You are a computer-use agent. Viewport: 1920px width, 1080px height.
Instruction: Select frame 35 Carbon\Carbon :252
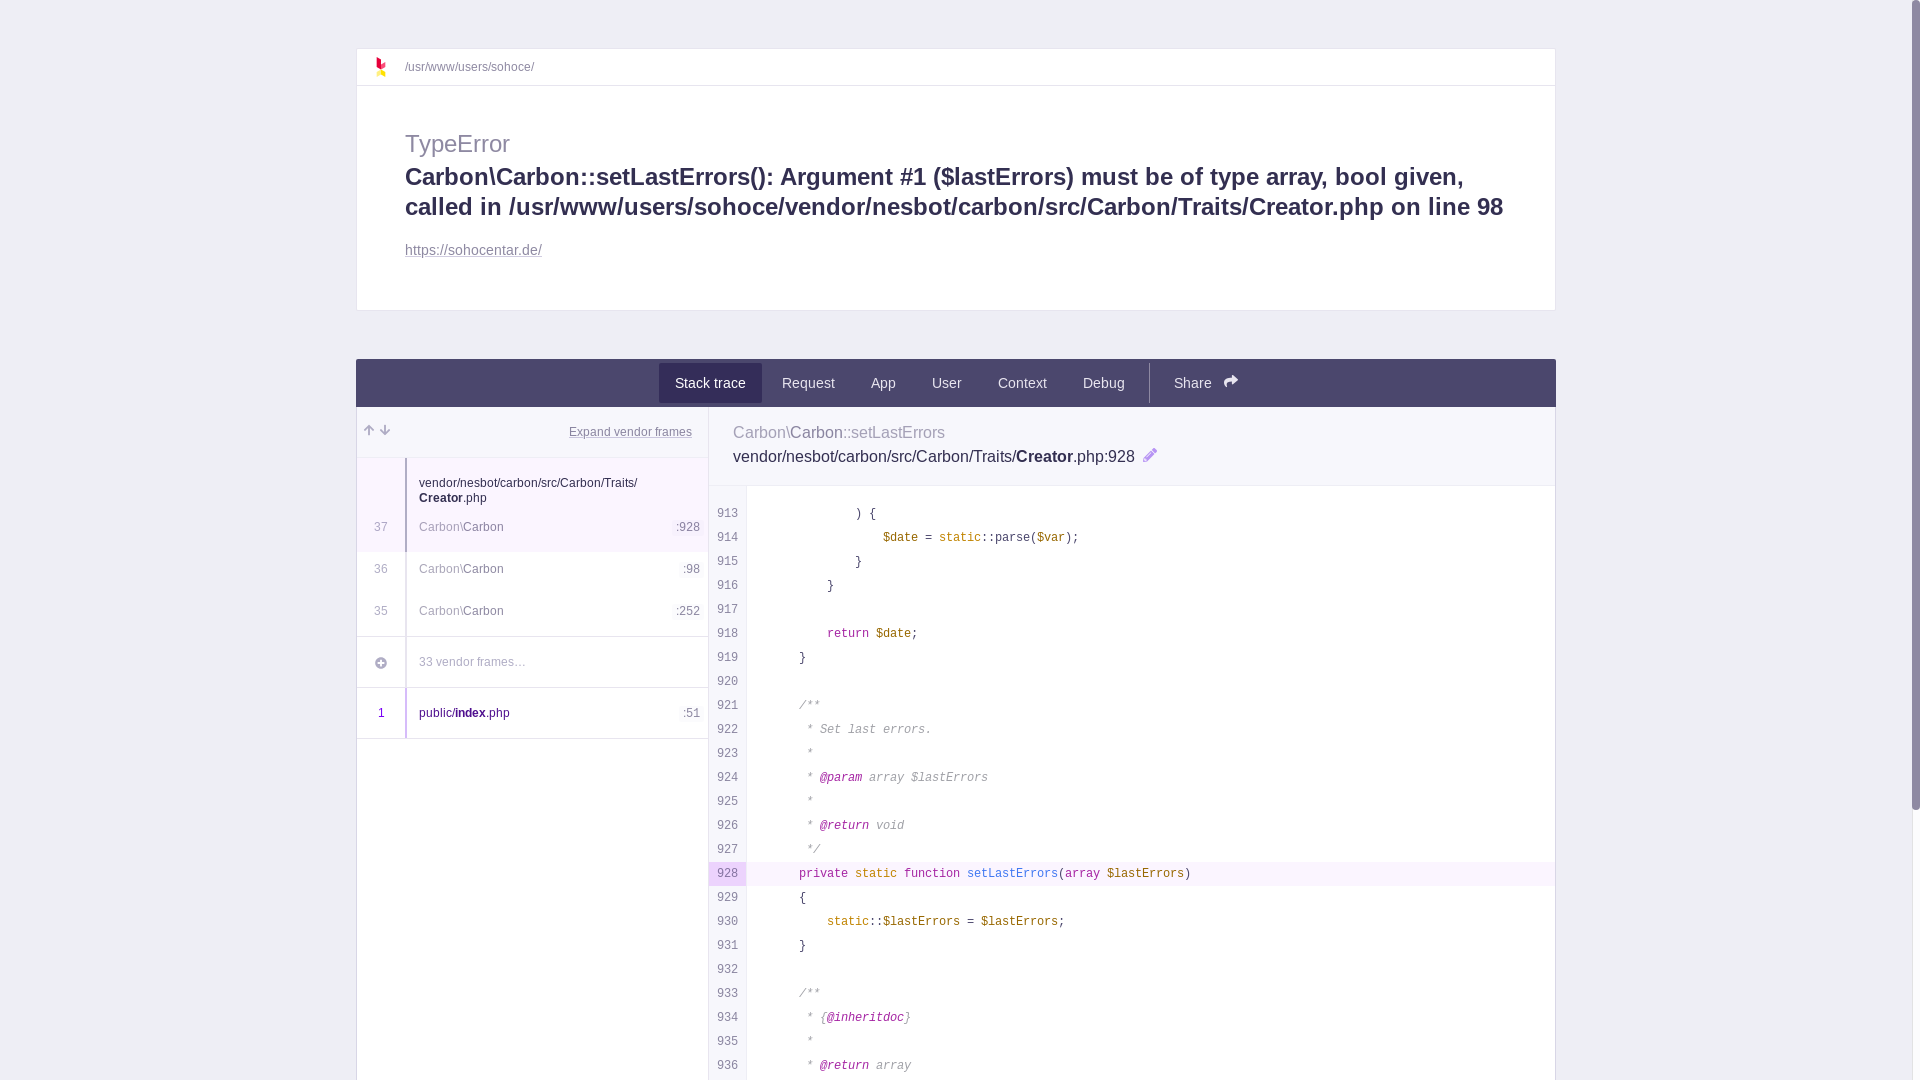532,611
